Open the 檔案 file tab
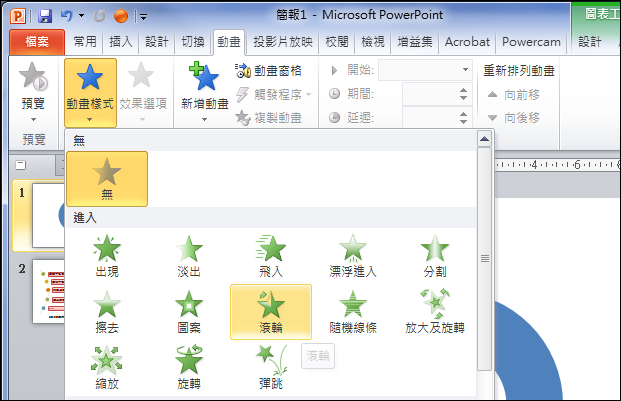This screenshot has height=401, width=621. click(37, 42)
